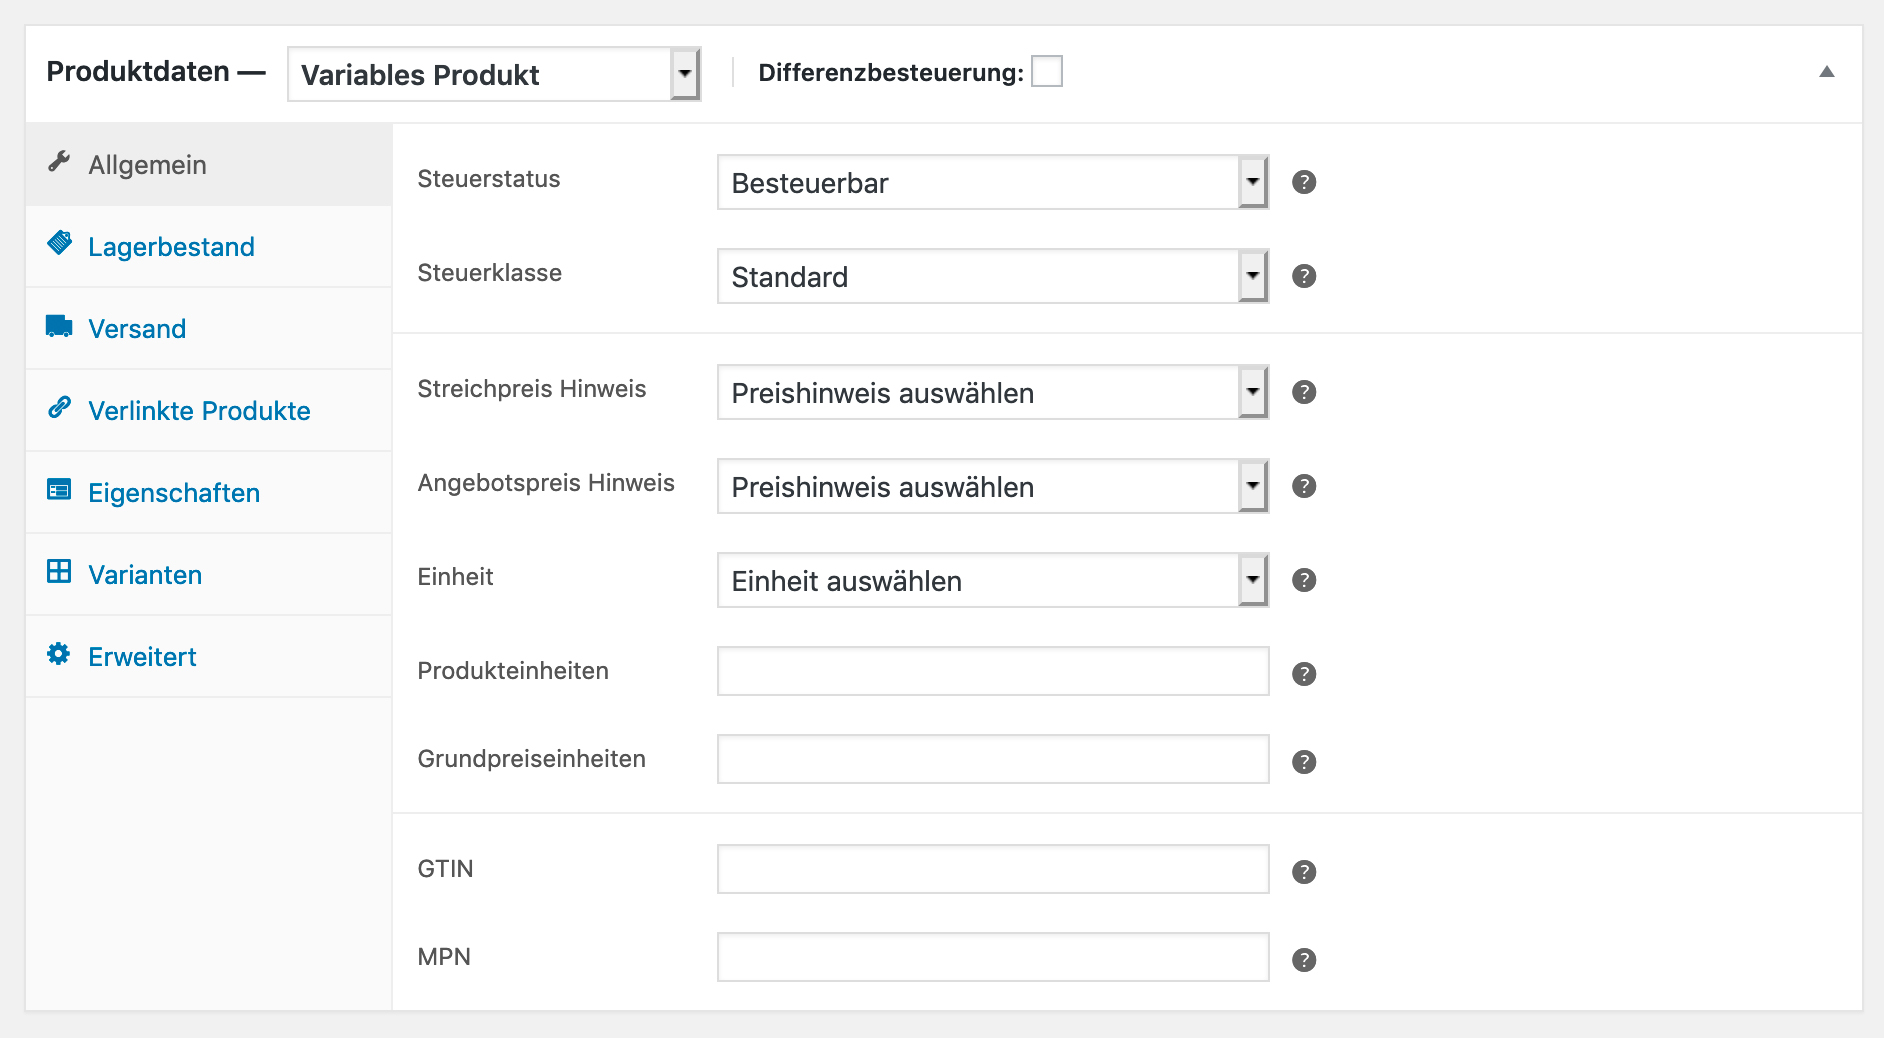
Task: Click the Produkteinheiten input field
Action: click(993, 671)
